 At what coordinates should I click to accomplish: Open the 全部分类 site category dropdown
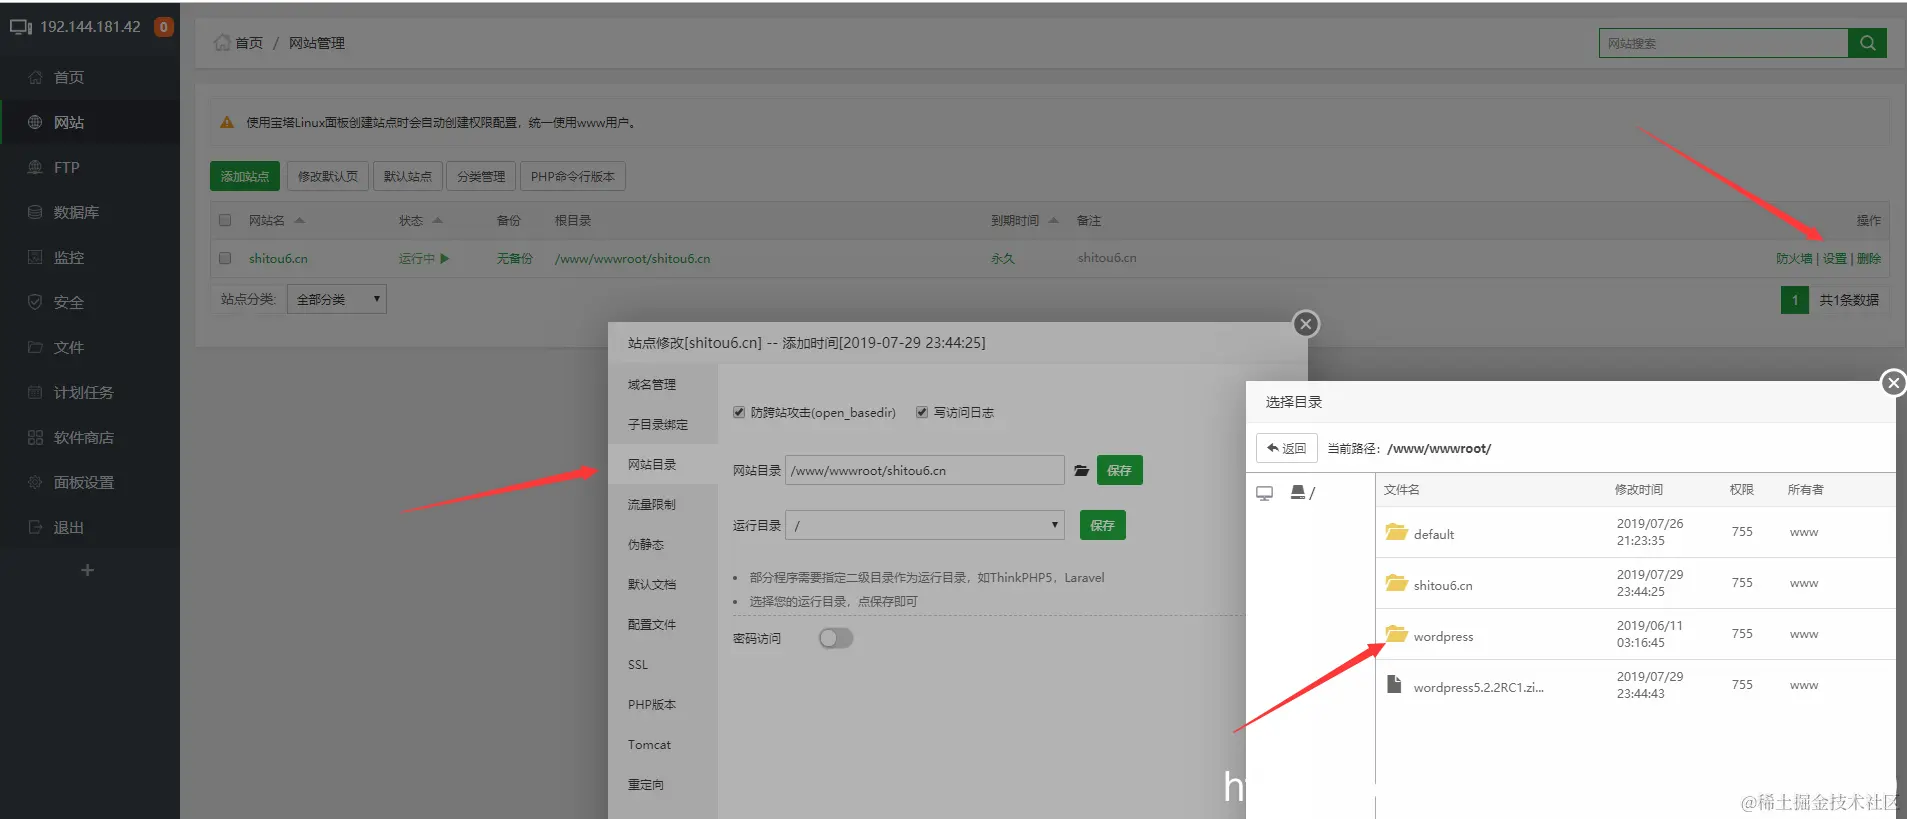[x=337, y=299]
